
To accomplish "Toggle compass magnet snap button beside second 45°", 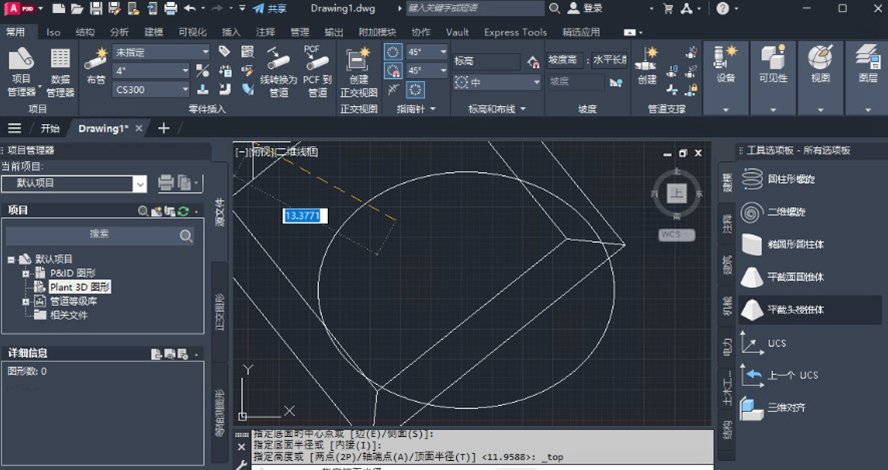I will [x=393, y=71].
